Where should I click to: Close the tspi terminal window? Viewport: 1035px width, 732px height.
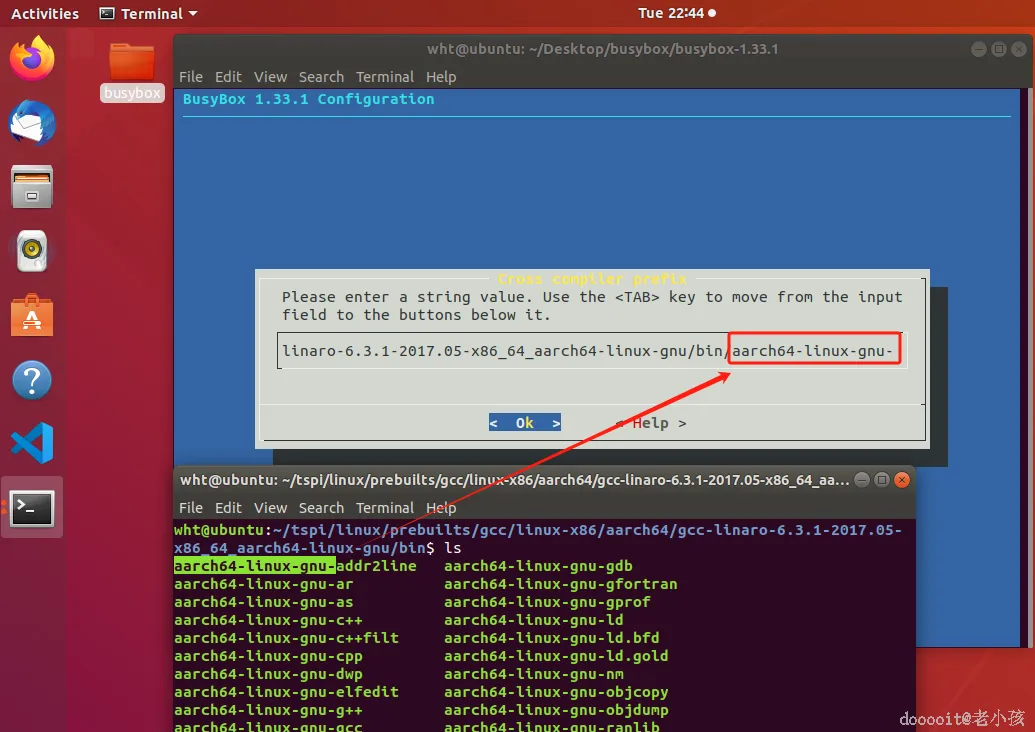click(x=902, y=480)
